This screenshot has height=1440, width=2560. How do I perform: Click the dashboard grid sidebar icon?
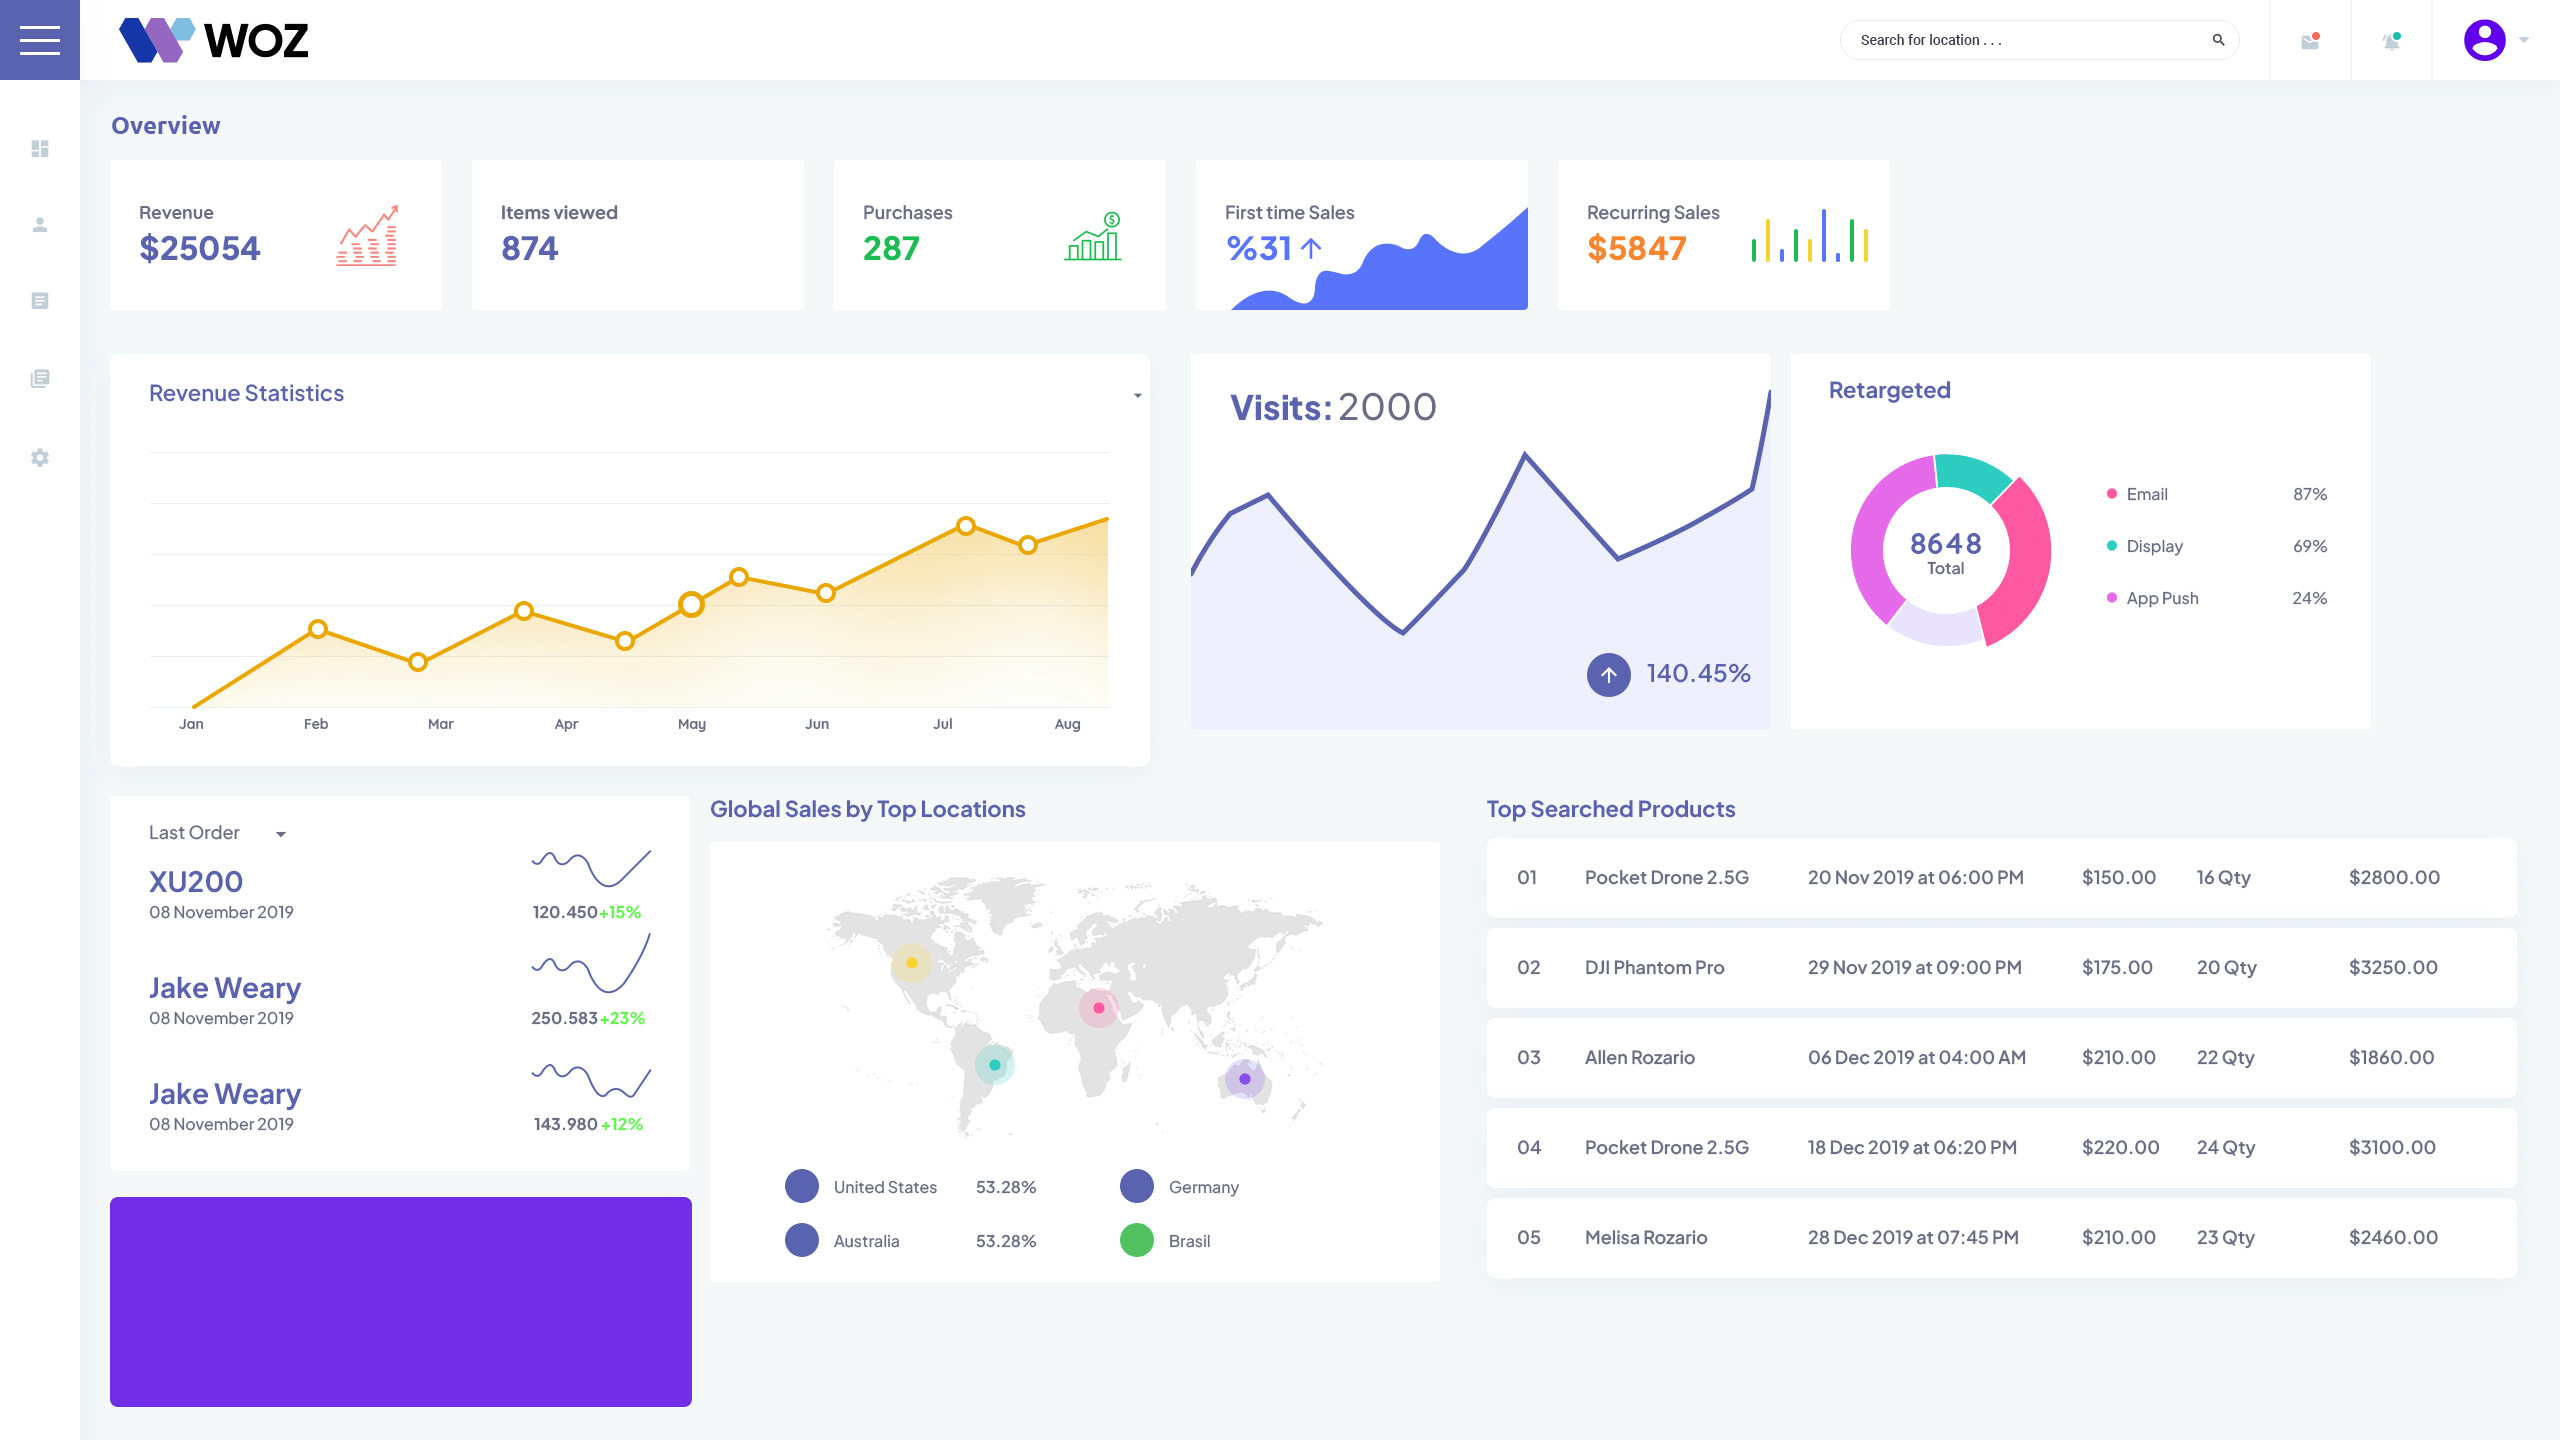tap(40, 149)
